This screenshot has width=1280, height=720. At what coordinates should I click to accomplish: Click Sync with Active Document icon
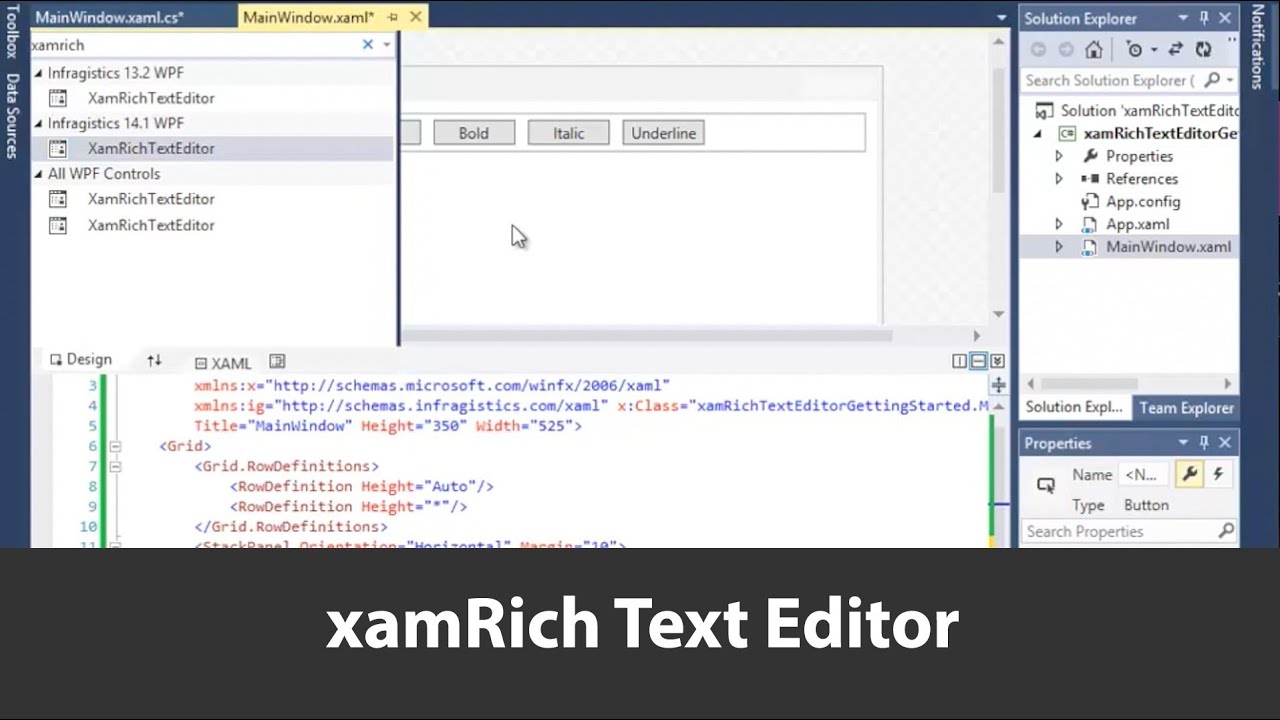[x=1176, y=50]
